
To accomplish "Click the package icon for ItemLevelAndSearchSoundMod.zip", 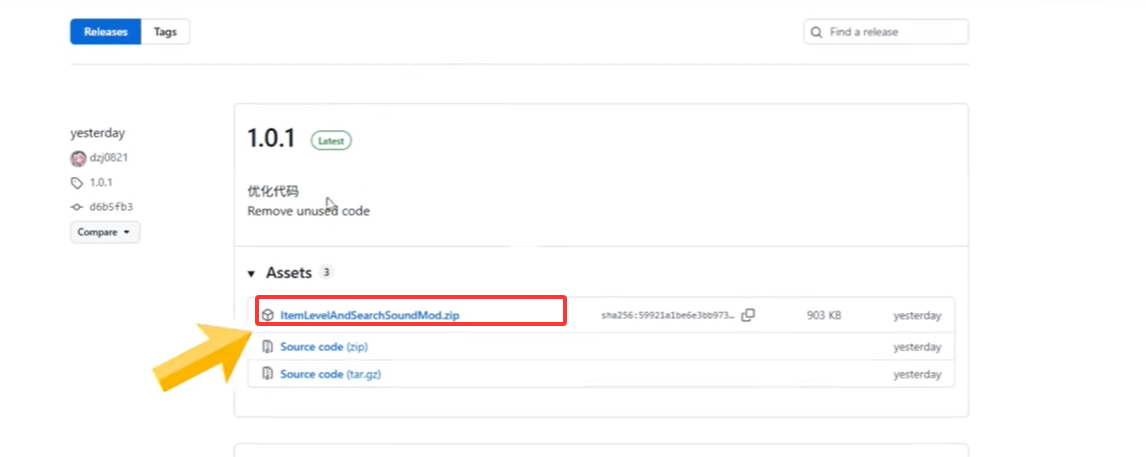I will pyautogui.click(x=268, y=315).
